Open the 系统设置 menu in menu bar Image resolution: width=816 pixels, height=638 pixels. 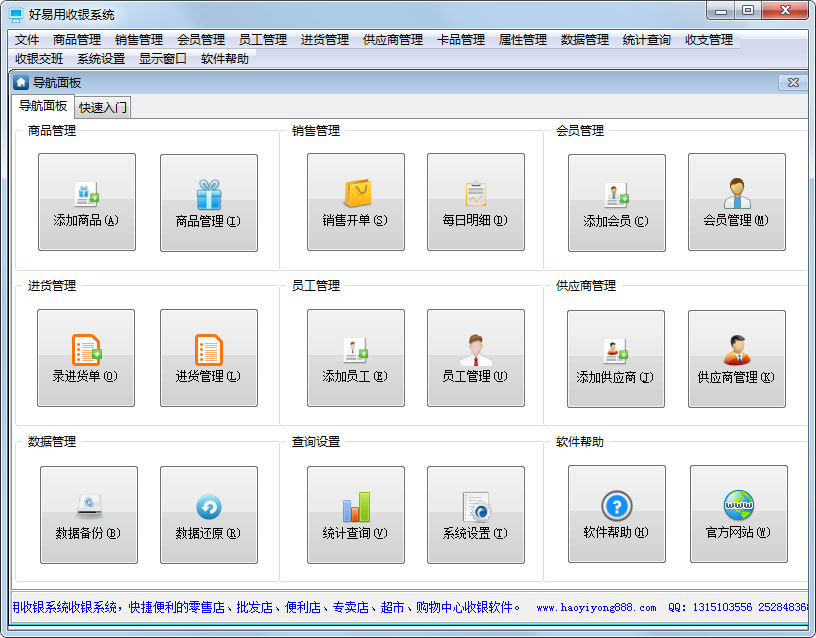click(101, 58)
